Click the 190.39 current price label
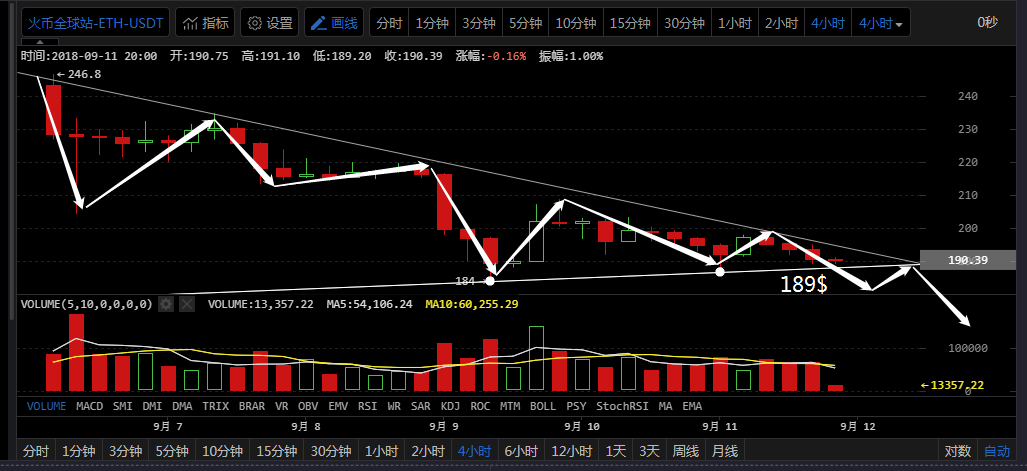The width and height of the screenshot is (1027, 471). pyautogui.click(x=969, y=260)
